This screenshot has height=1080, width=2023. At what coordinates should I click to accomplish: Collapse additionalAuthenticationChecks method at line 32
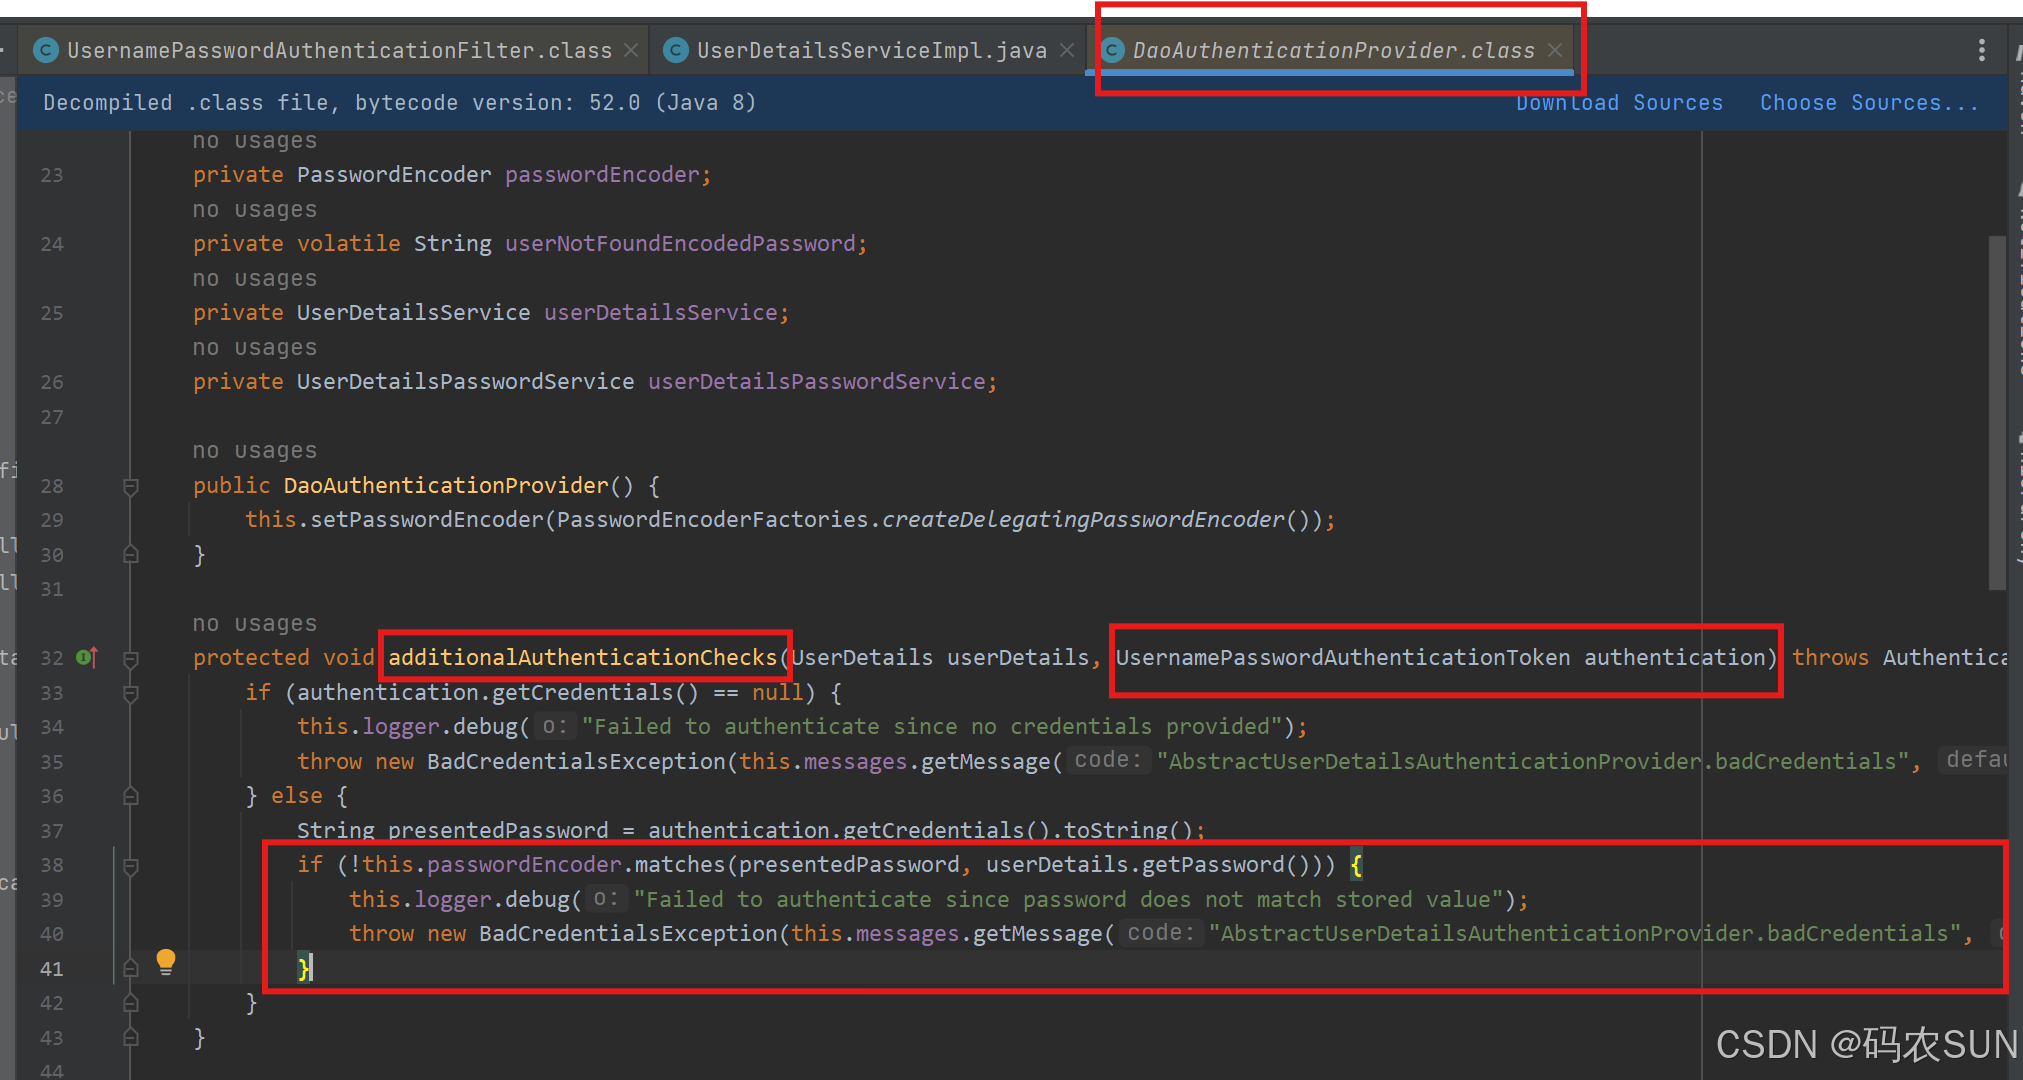(x=130, y=659)
